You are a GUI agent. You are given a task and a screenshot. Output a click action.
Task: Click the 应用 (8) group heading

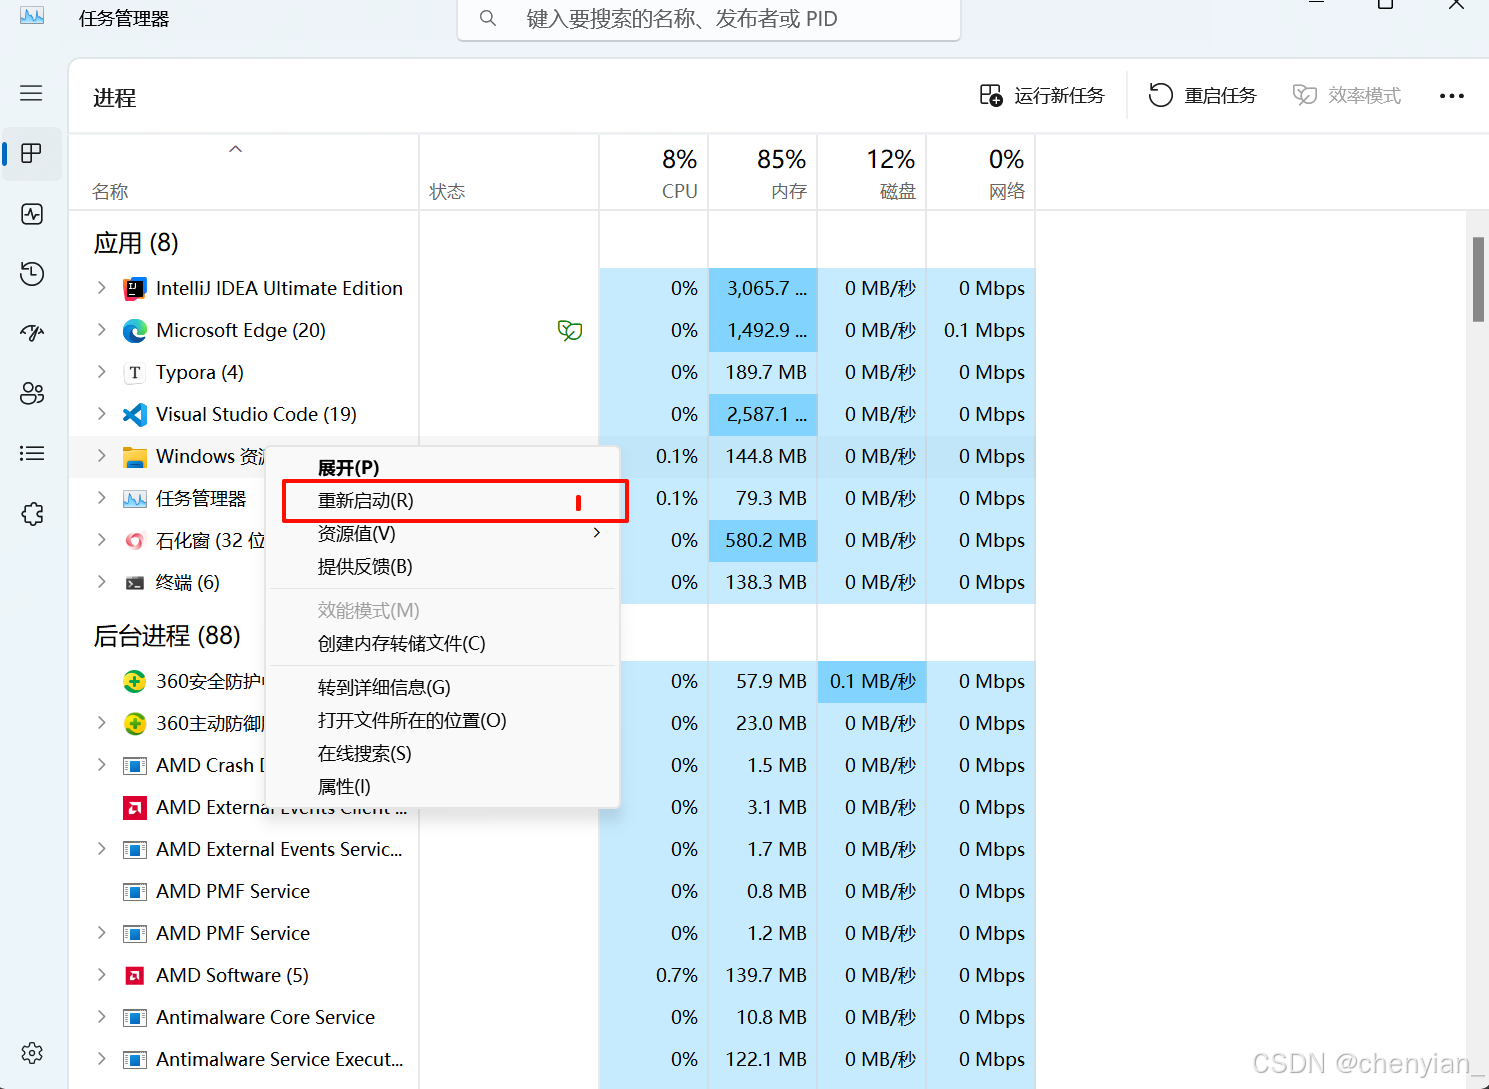136,243
